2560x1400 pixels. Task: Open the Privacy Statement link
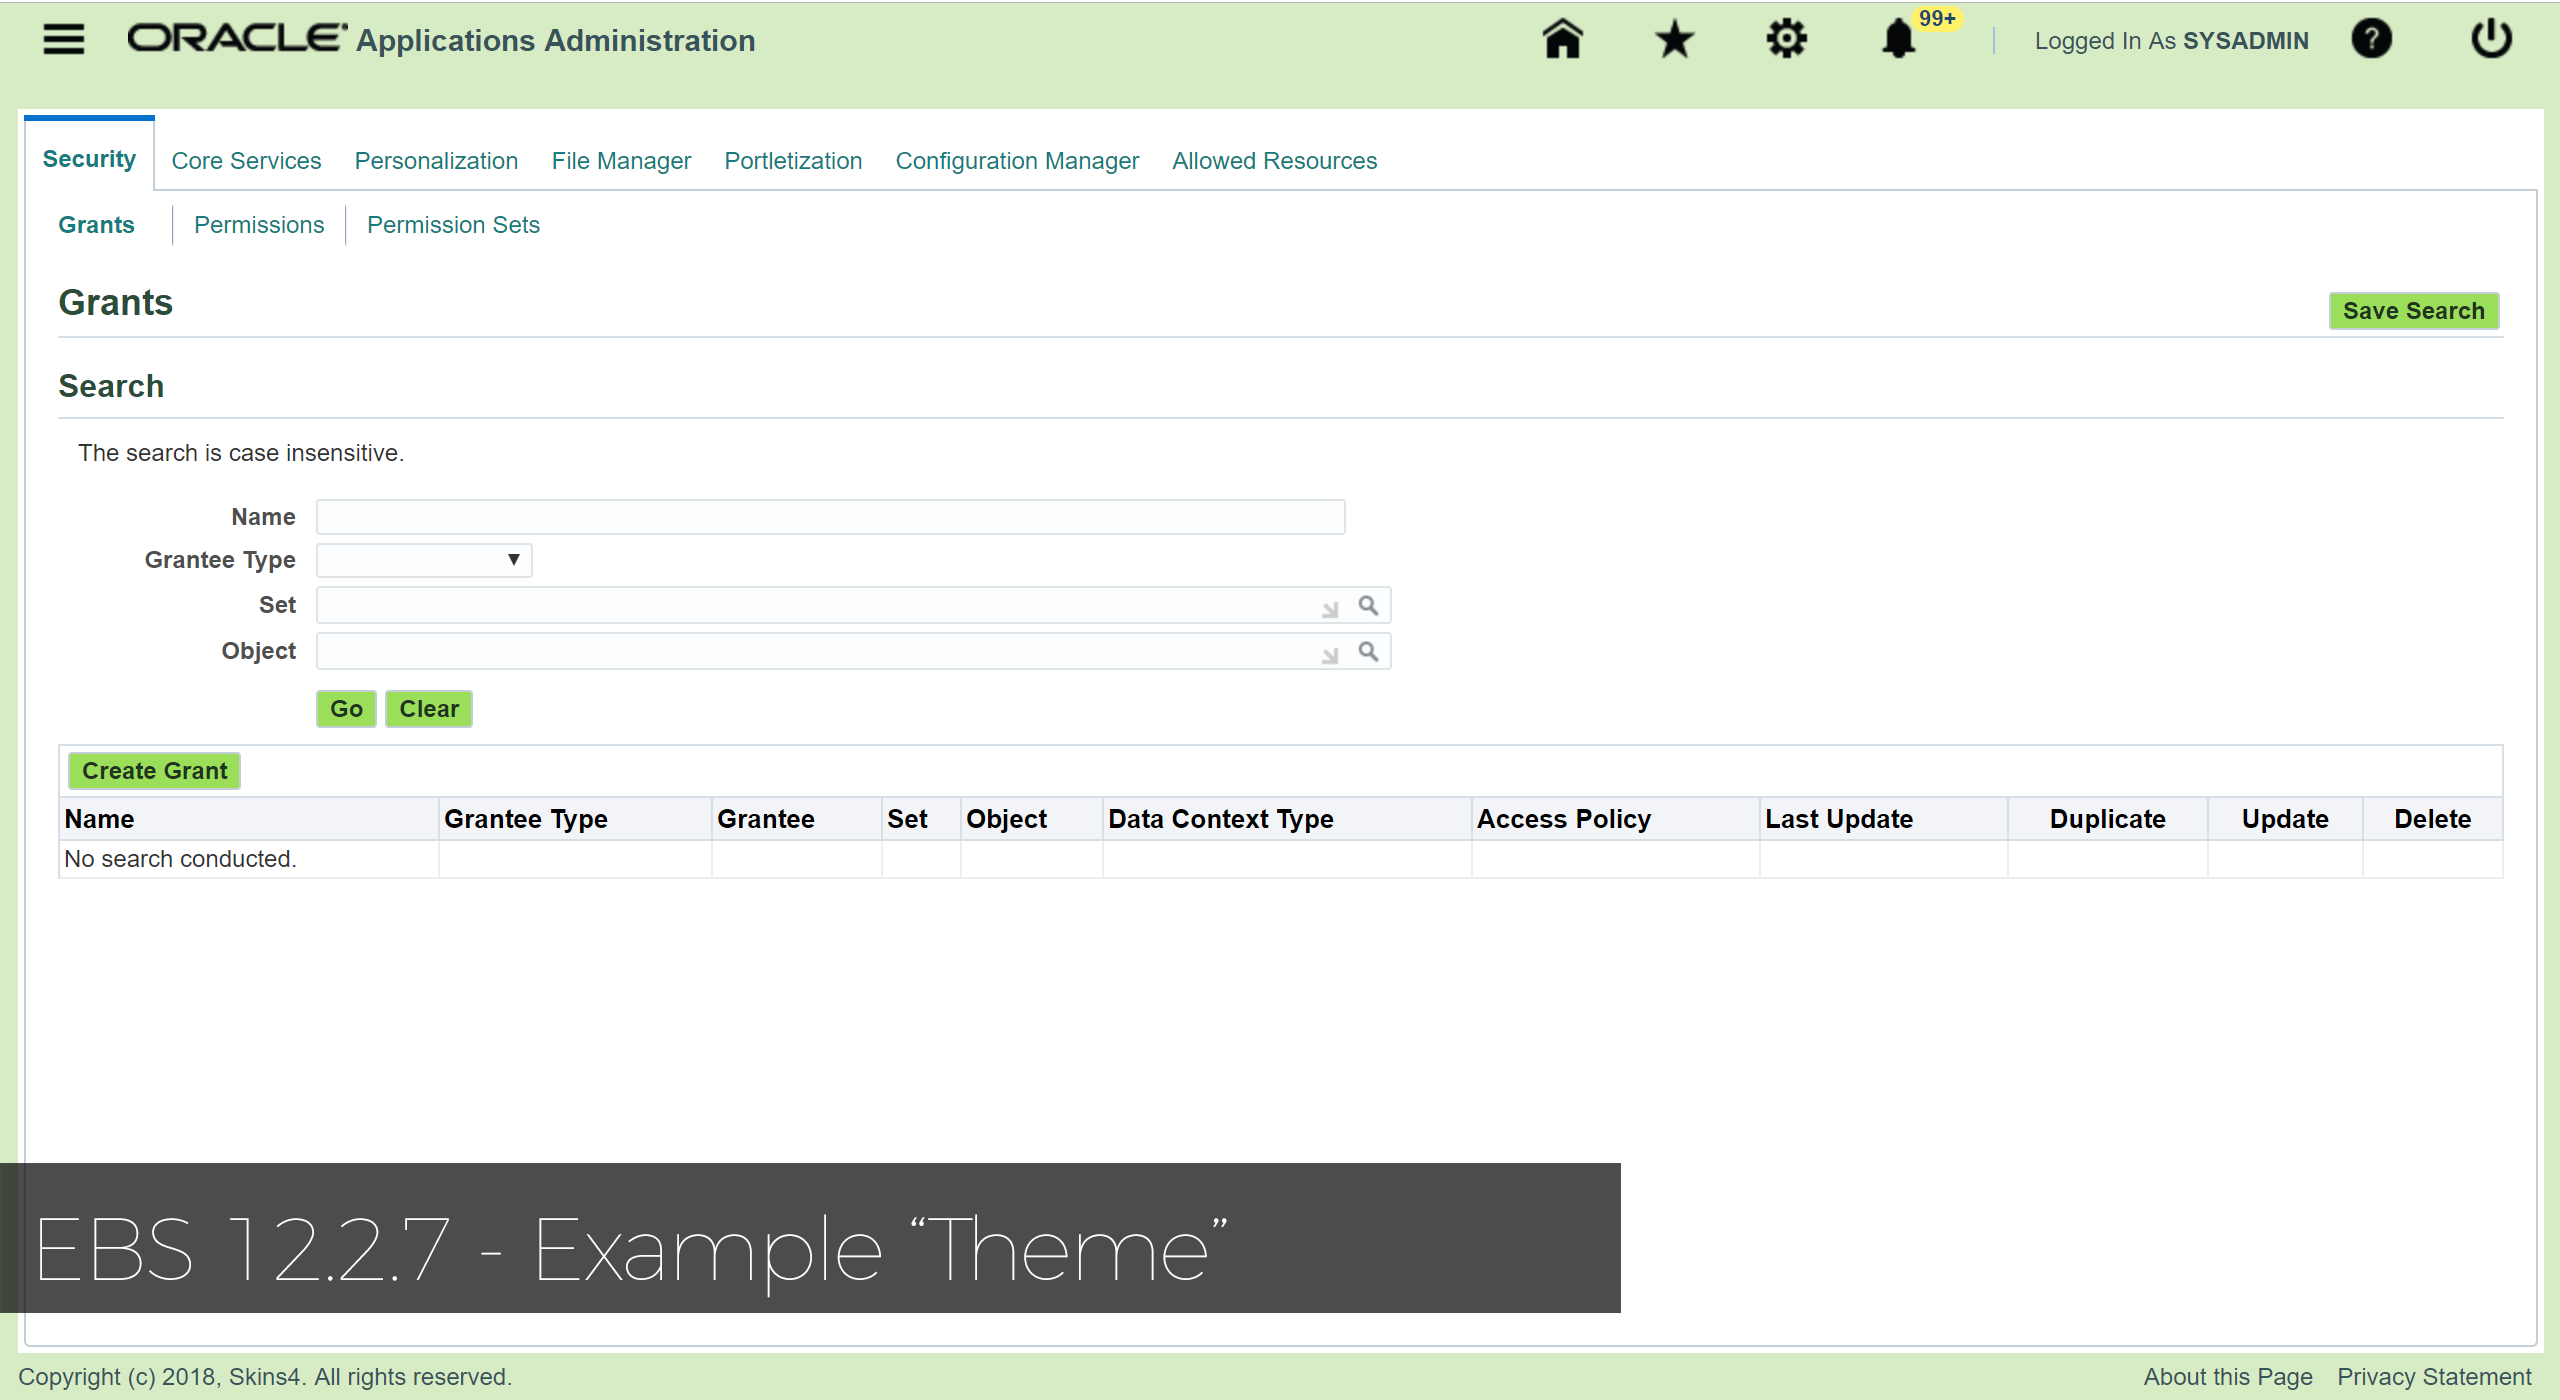2434,1377
